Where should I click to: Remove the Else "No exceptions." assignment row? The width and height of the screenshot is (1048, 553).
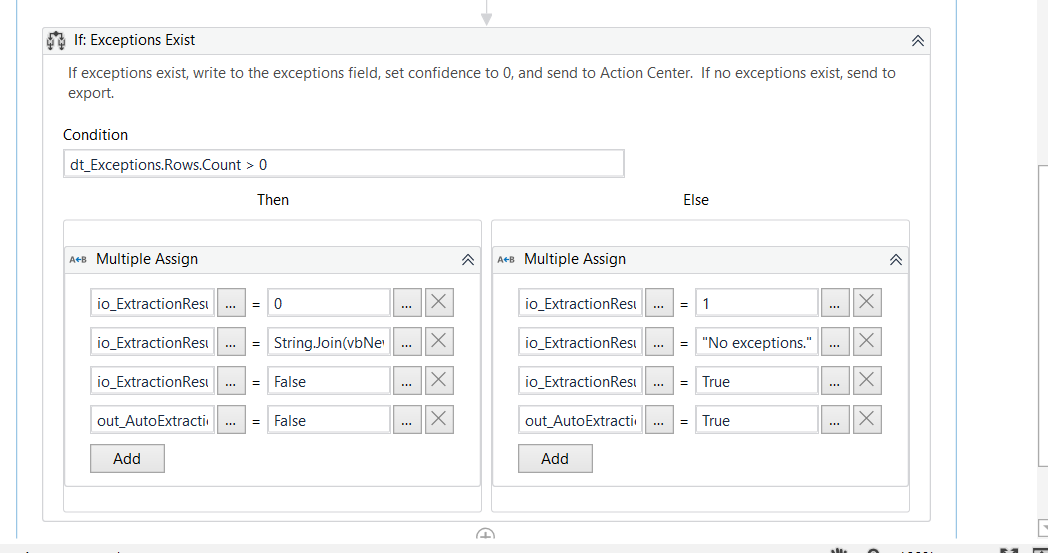click(x=866, y=342)
